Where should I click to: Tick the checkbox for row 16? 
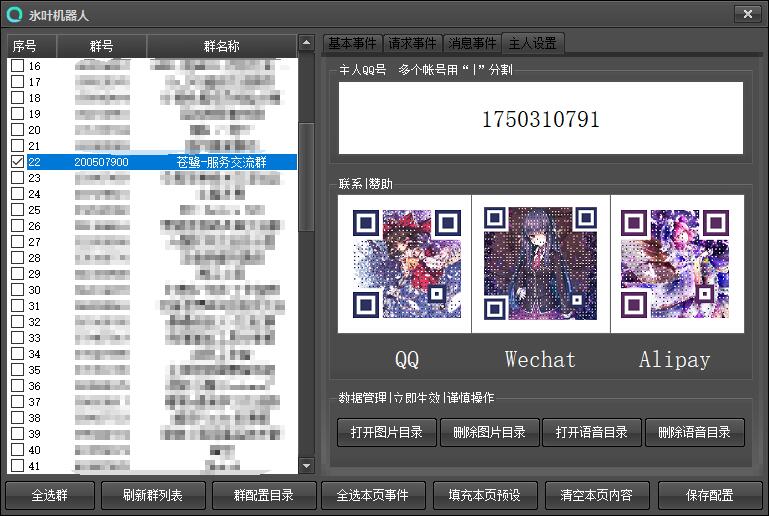tap(18, 66)
